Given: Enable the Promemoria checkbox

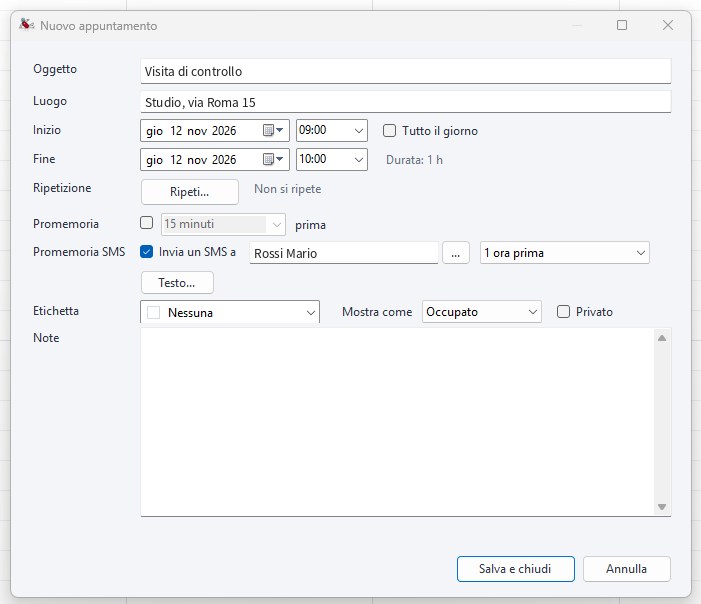Looking at the screenshot, I should coord(147,223).
